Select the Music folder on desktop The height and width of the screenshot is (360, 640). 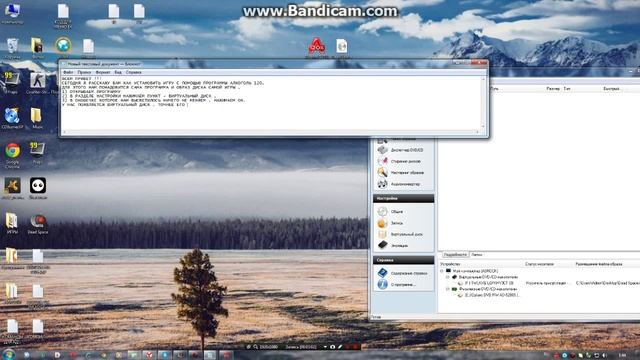[37, 118]
